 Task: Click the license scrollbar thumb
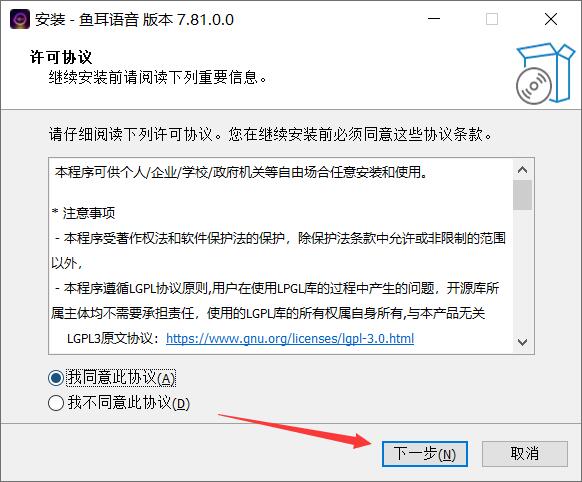[522, 195]
